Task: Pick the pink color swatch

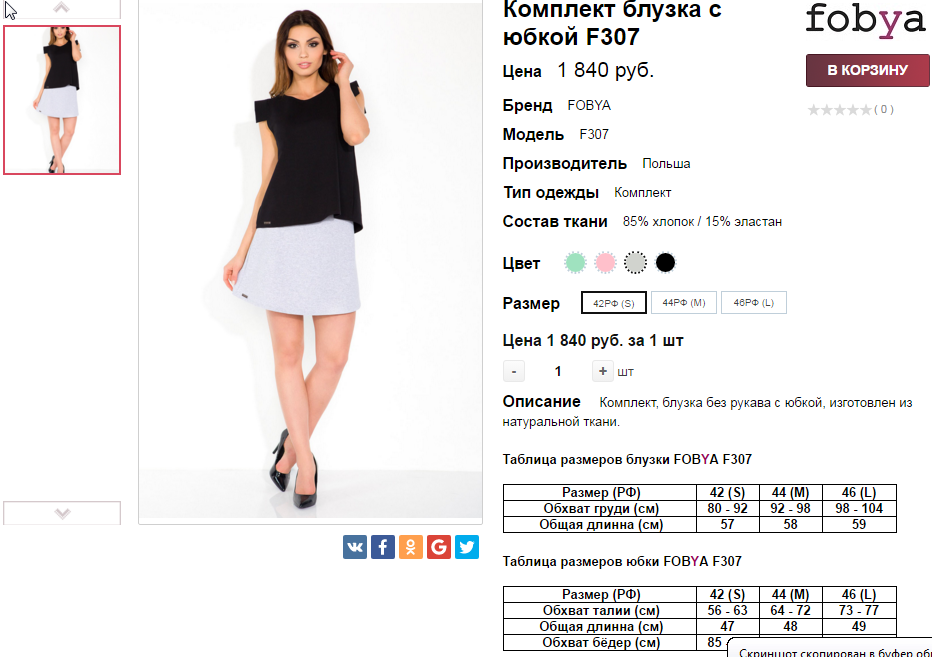Action: click(605, 262)
